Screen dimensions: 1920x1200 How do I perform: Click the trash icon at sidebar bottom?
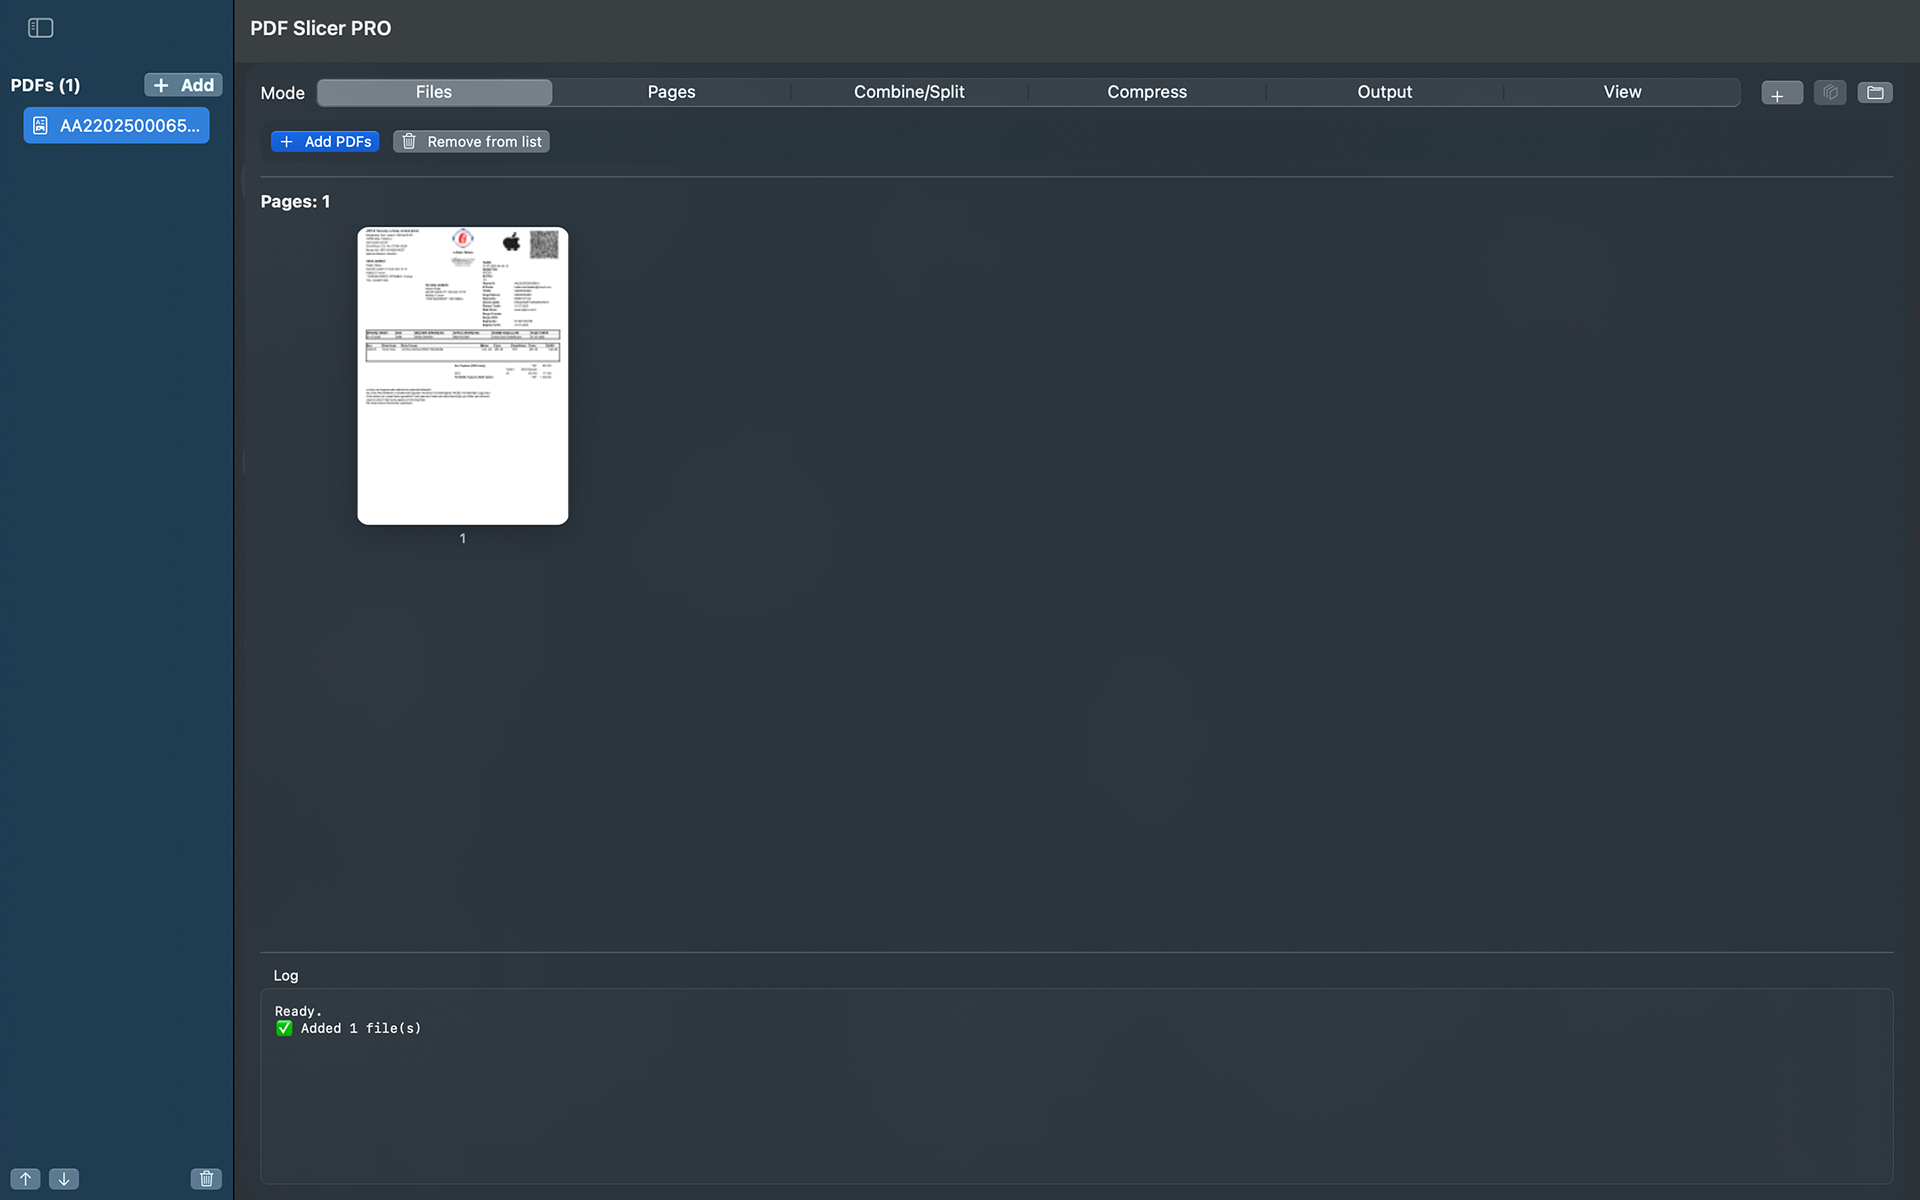coord(206,1179)
